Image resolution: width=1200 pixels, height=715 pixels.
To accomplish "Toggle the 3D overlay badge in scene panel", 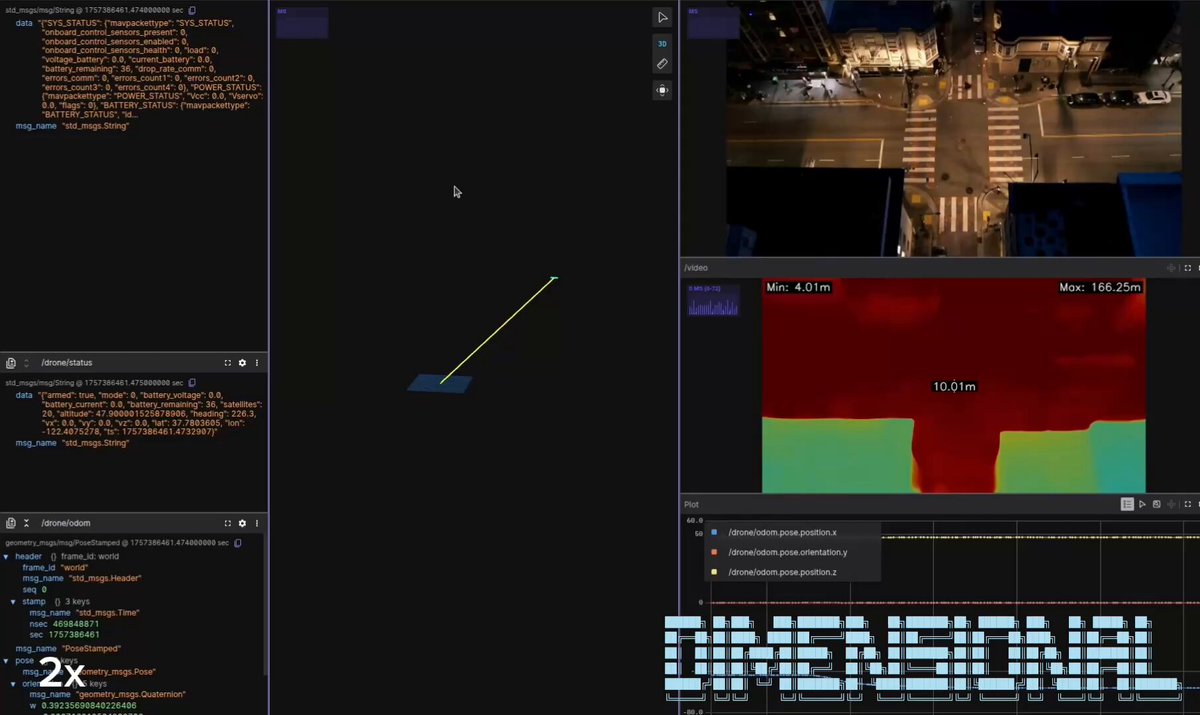I will pyautogui.click(x=661, y=43).
